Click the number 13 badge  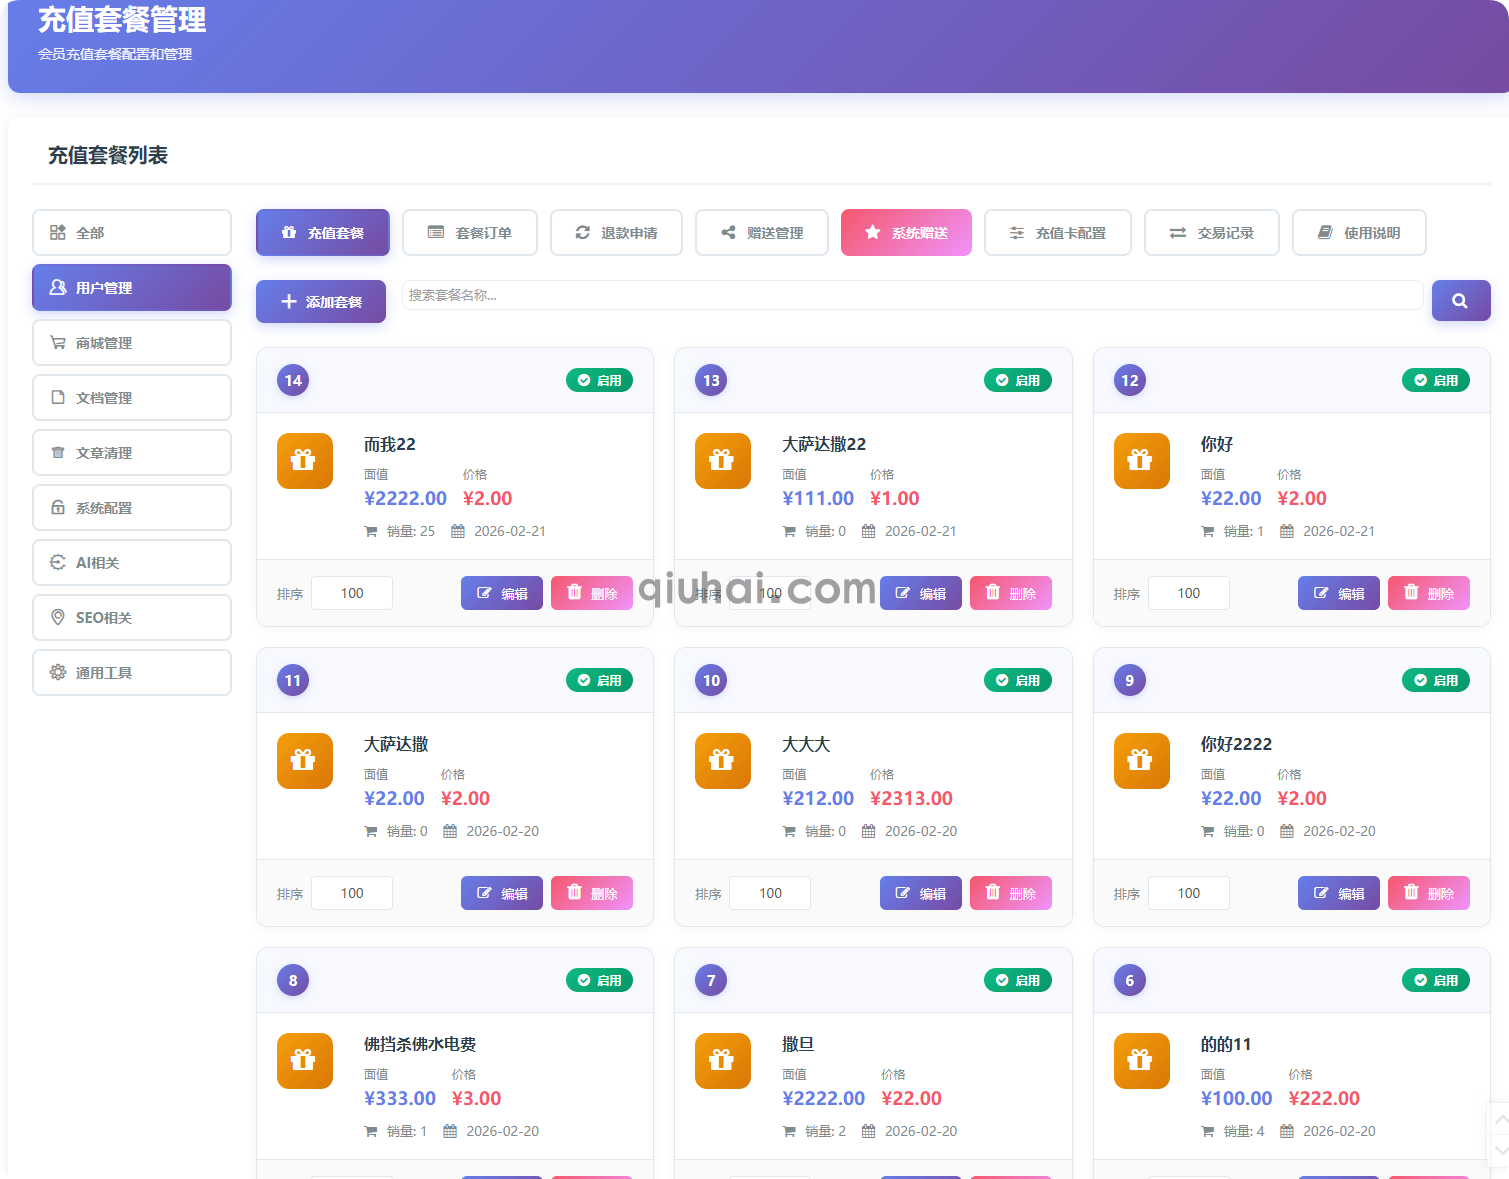(711, 380)
